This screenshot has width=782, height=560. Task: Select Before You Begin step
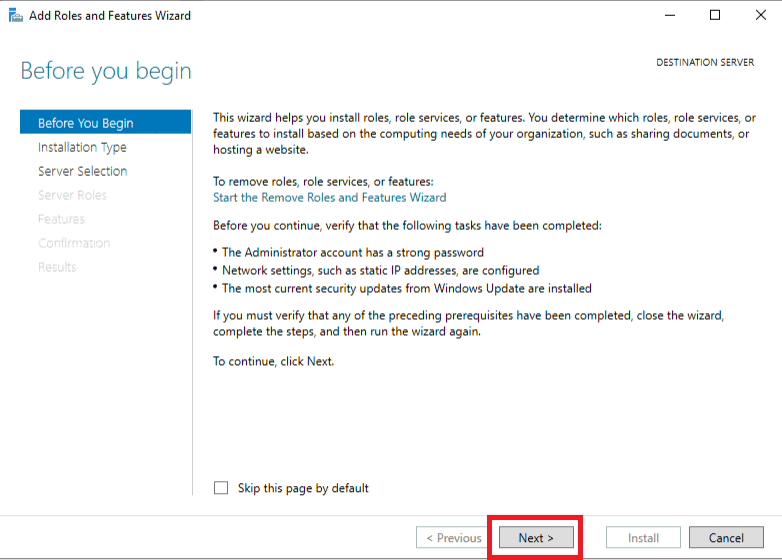coord(105,123)
